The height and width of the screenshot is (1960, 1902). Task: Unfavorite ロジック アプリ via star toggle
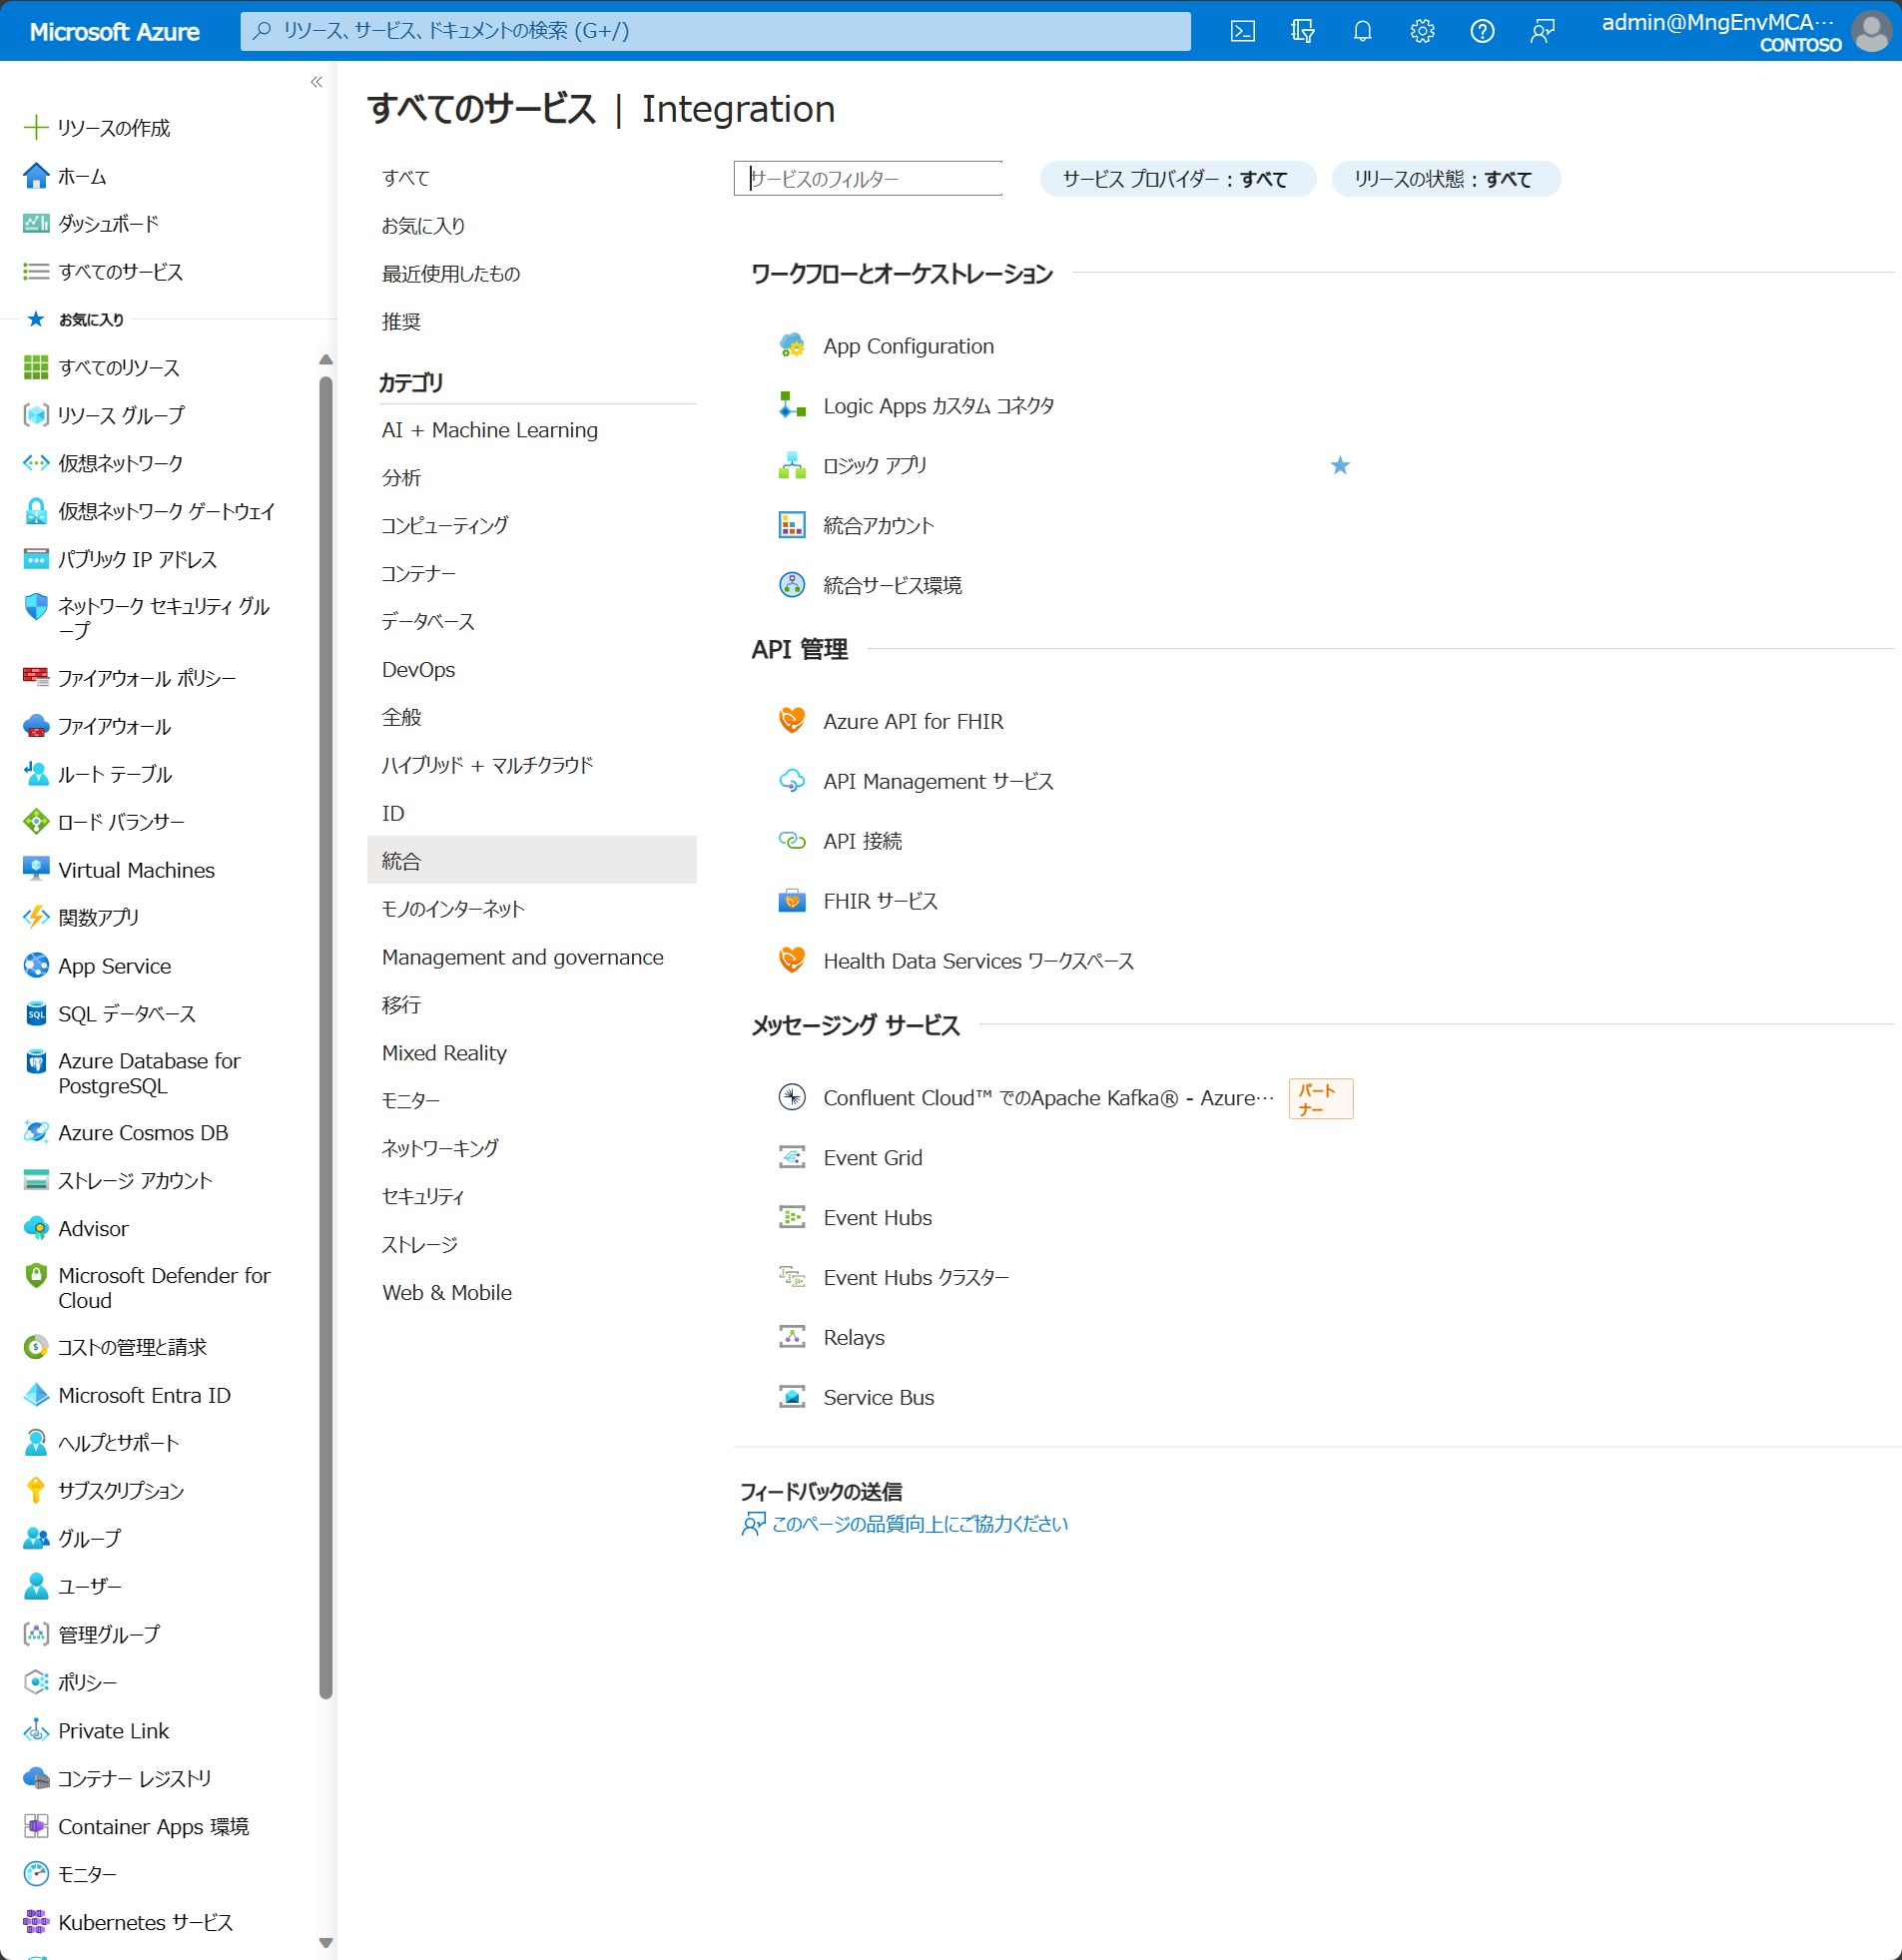point(1340,466)
